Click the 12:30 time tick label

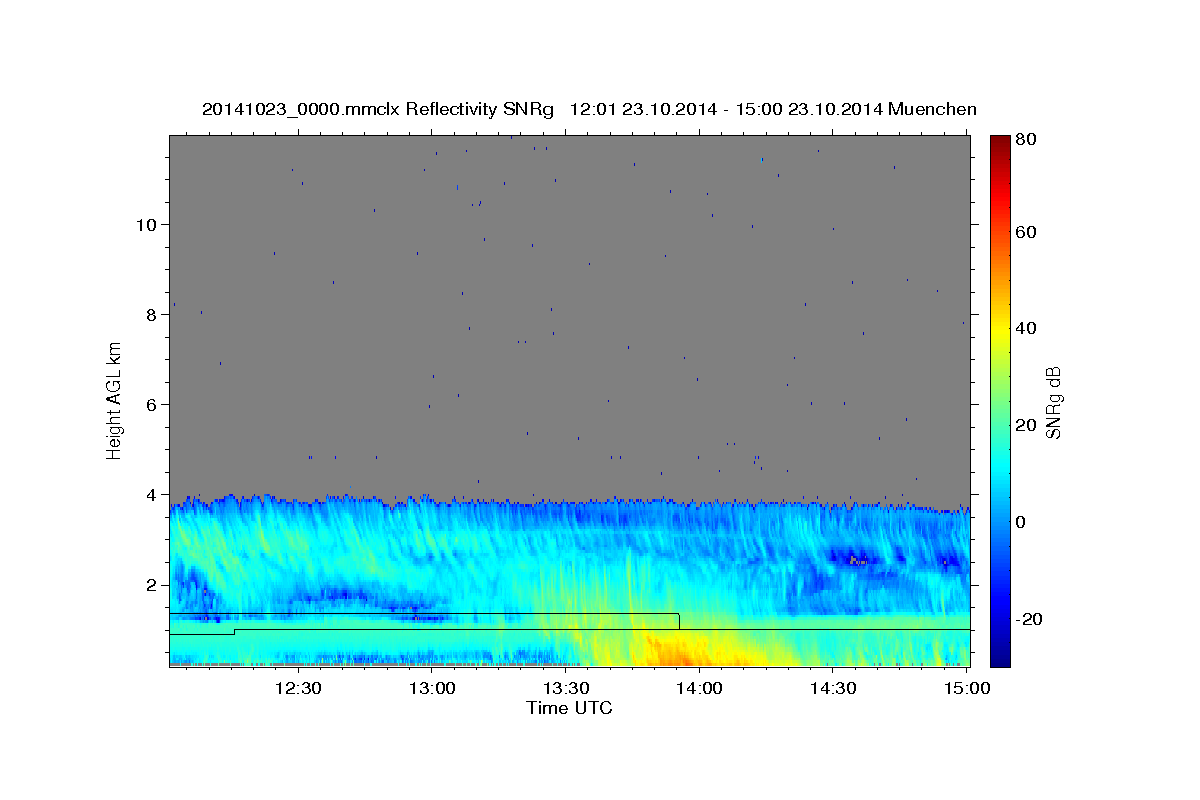(x=299, y=688)
